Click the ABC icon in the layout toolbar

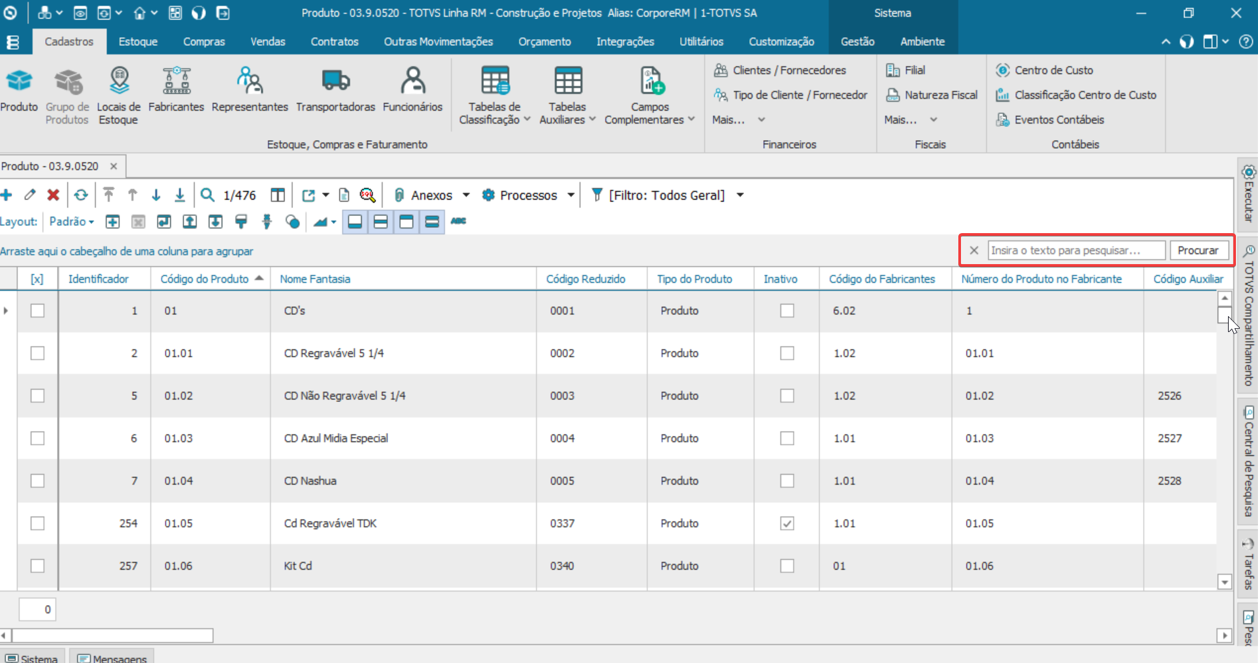point(458,221)
